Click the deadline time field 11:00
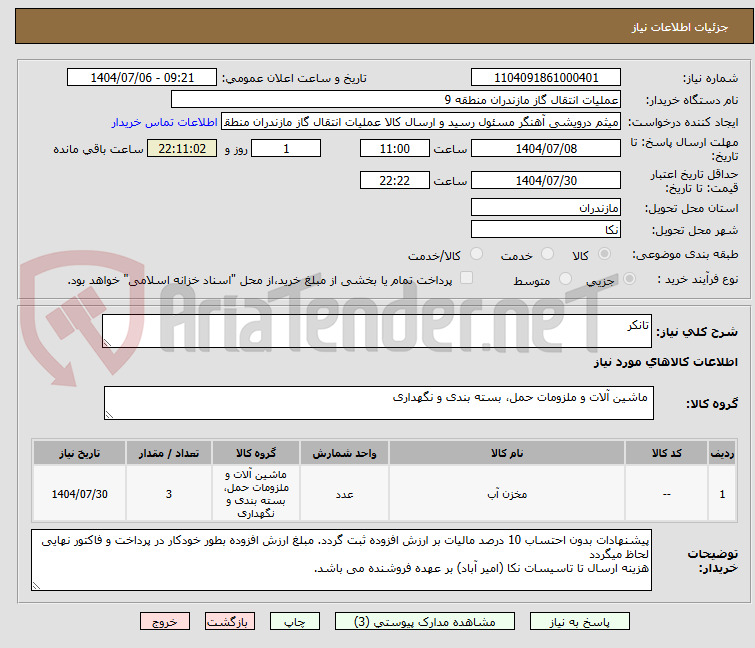The height and width of the screenshot is (648, 755). (x=395, y=148)
